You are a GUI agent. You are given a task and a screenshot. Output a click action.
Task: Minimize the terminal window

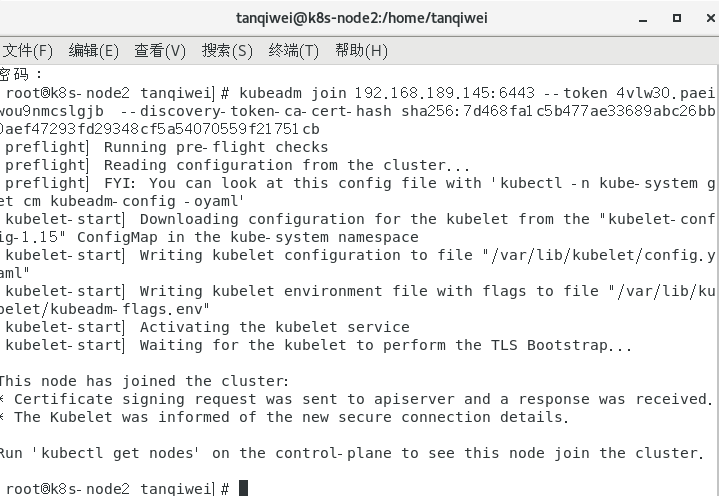[643, 19]
